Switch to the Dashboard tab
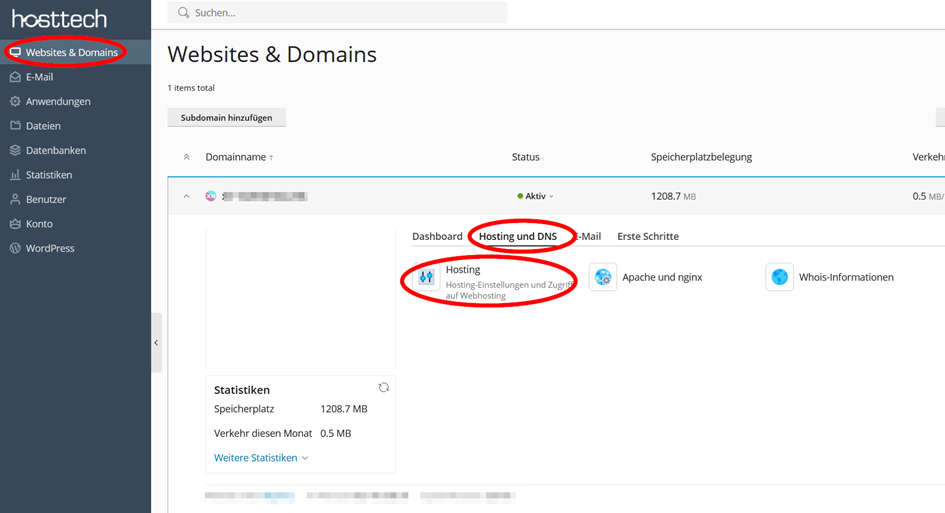The image size is (945, 513). tap(437, 236)
